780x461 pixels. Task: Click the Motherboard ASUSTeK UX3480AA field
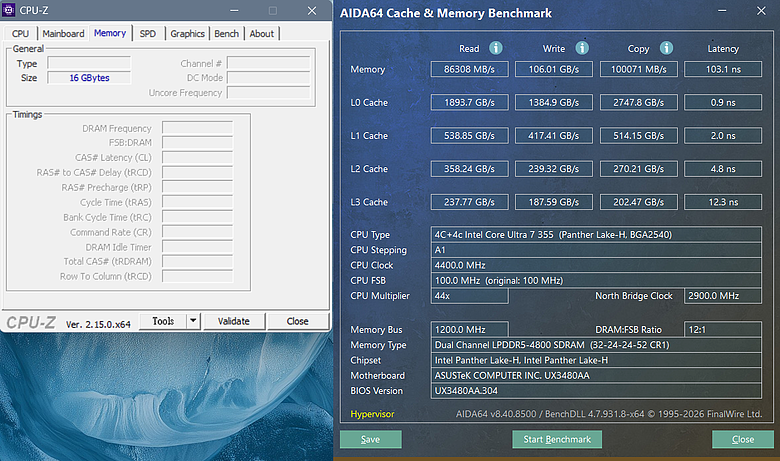(596, 375)
